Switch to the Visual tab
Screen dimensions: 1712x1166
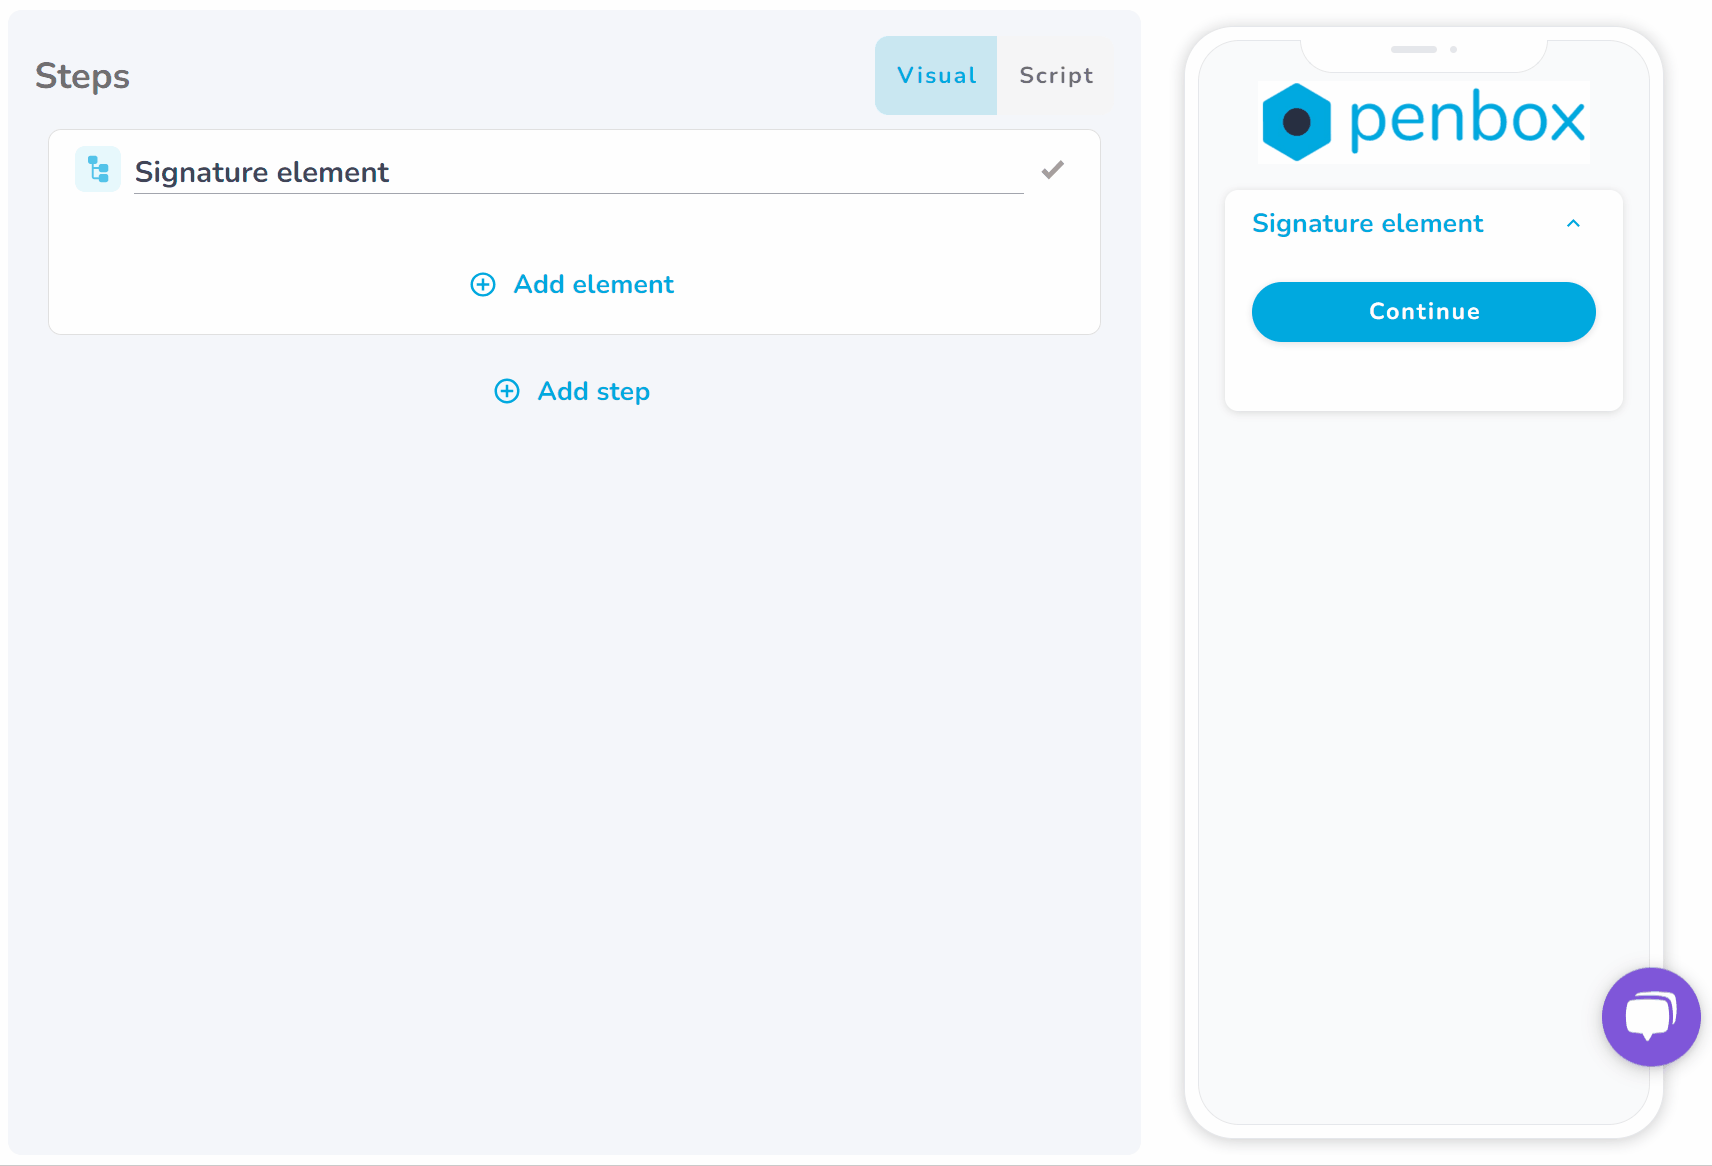pyautogui.click(x=936, y=76)
